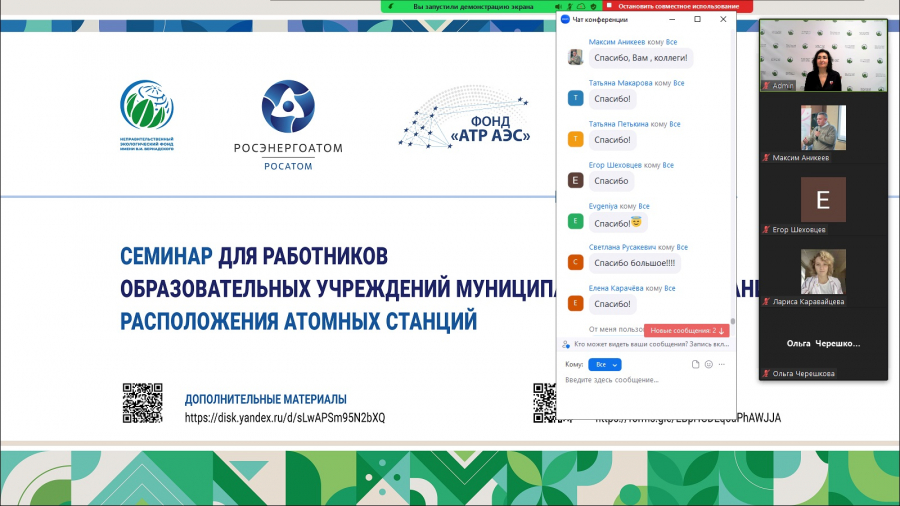Open the 'Кому: Все' recipient dropdown
This screenshot has width=900, height=506.
tap(604, 364)
